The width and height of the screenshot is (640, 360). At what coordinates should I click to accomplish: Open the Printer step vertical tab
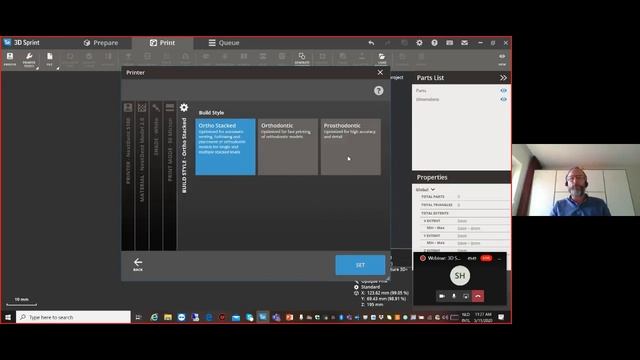tap(128, 176)
